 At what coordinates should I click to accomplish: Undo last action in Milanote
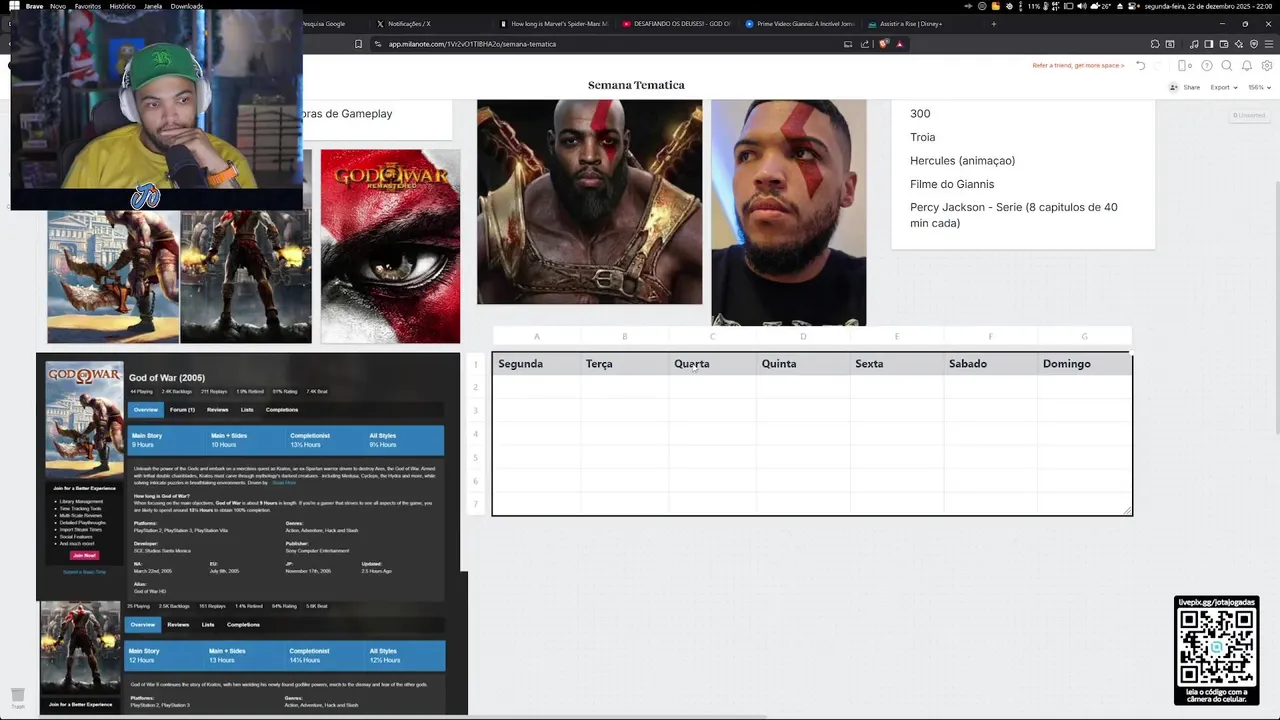tap(1140, 66)
